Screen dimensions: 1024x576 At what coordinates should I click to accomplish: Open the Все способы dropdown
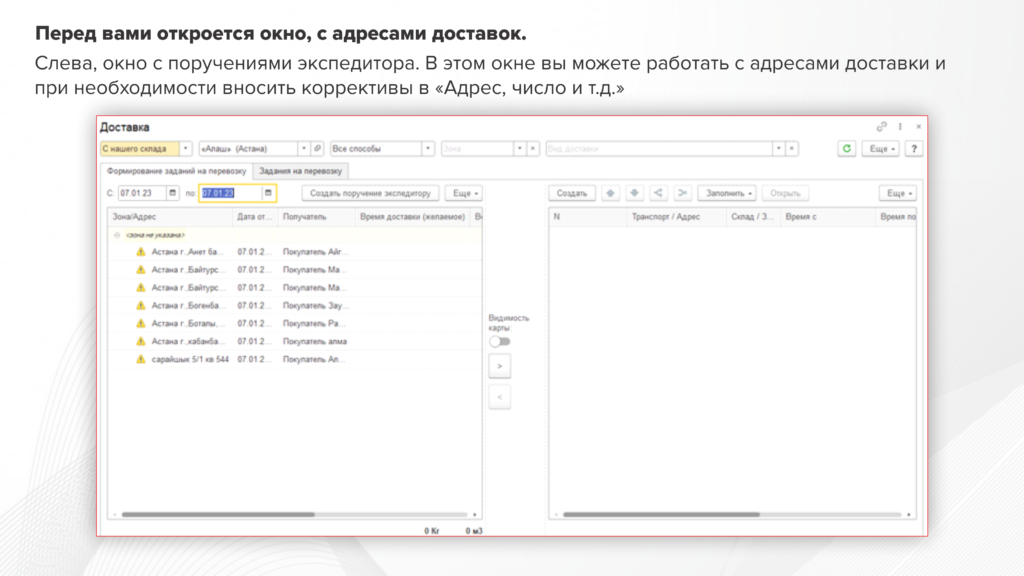coord(428,149)
